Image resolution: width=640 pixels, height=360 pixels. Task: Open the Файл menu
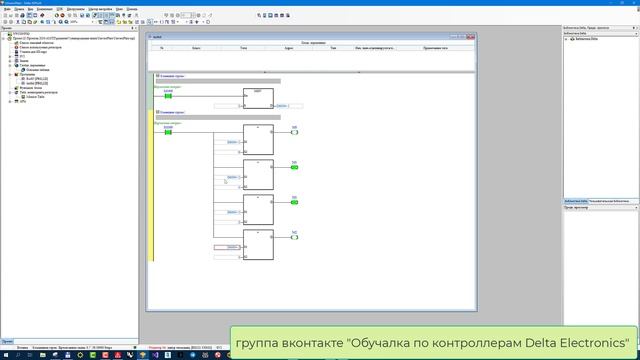tap(7, 9)
